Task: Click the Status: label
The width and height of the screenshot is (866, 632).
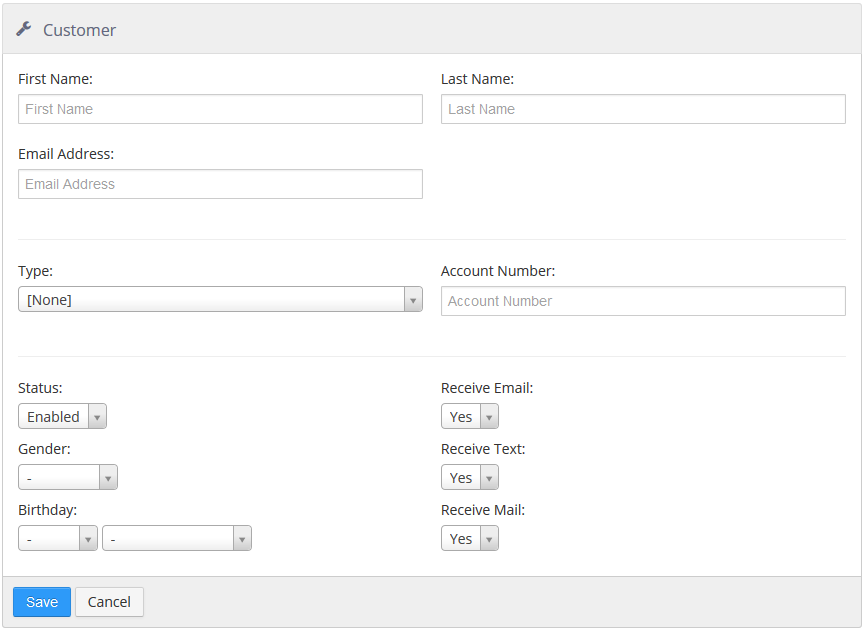Action: (x=40, y=388)
